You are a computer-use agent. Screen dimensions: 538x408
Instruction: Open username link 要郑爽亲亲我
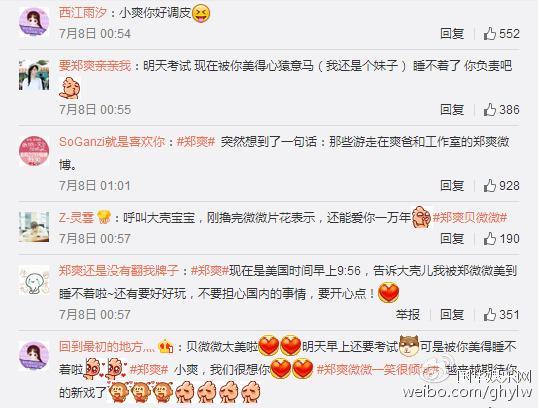[95, 65]
